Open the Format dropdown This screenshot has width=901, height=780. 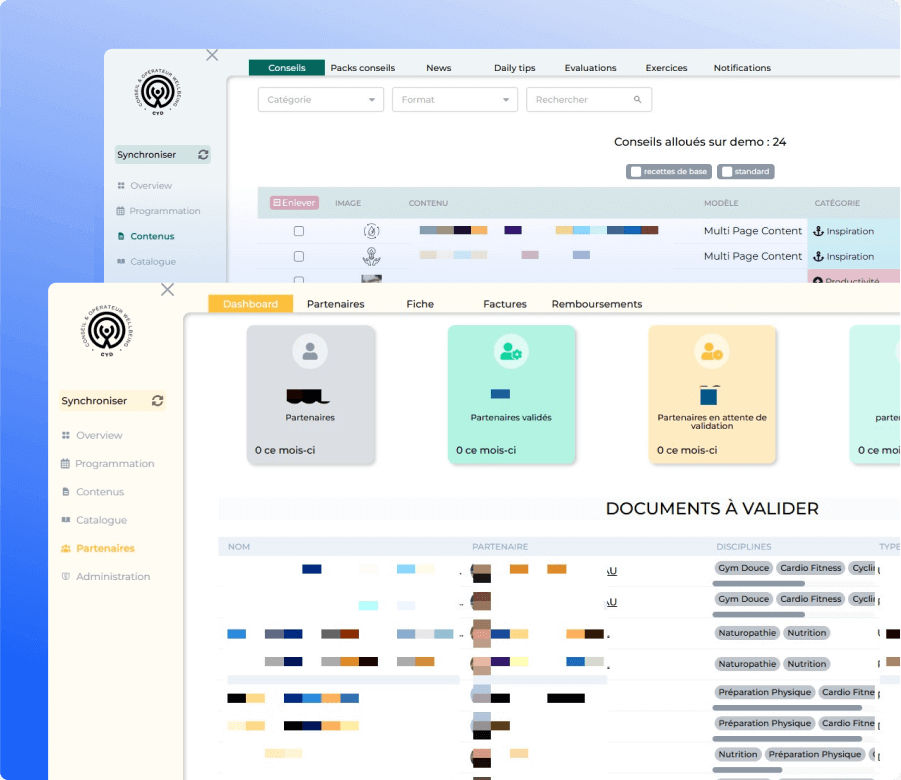coord(454,100)
